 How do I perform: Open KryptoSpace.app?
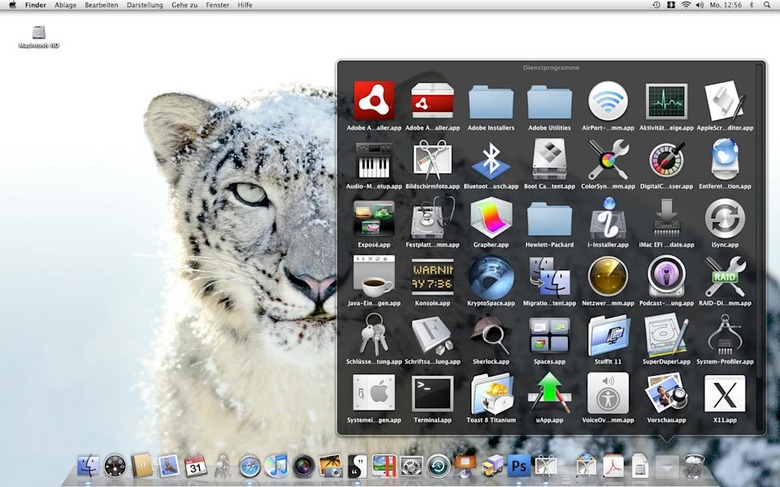coord(491,277)
